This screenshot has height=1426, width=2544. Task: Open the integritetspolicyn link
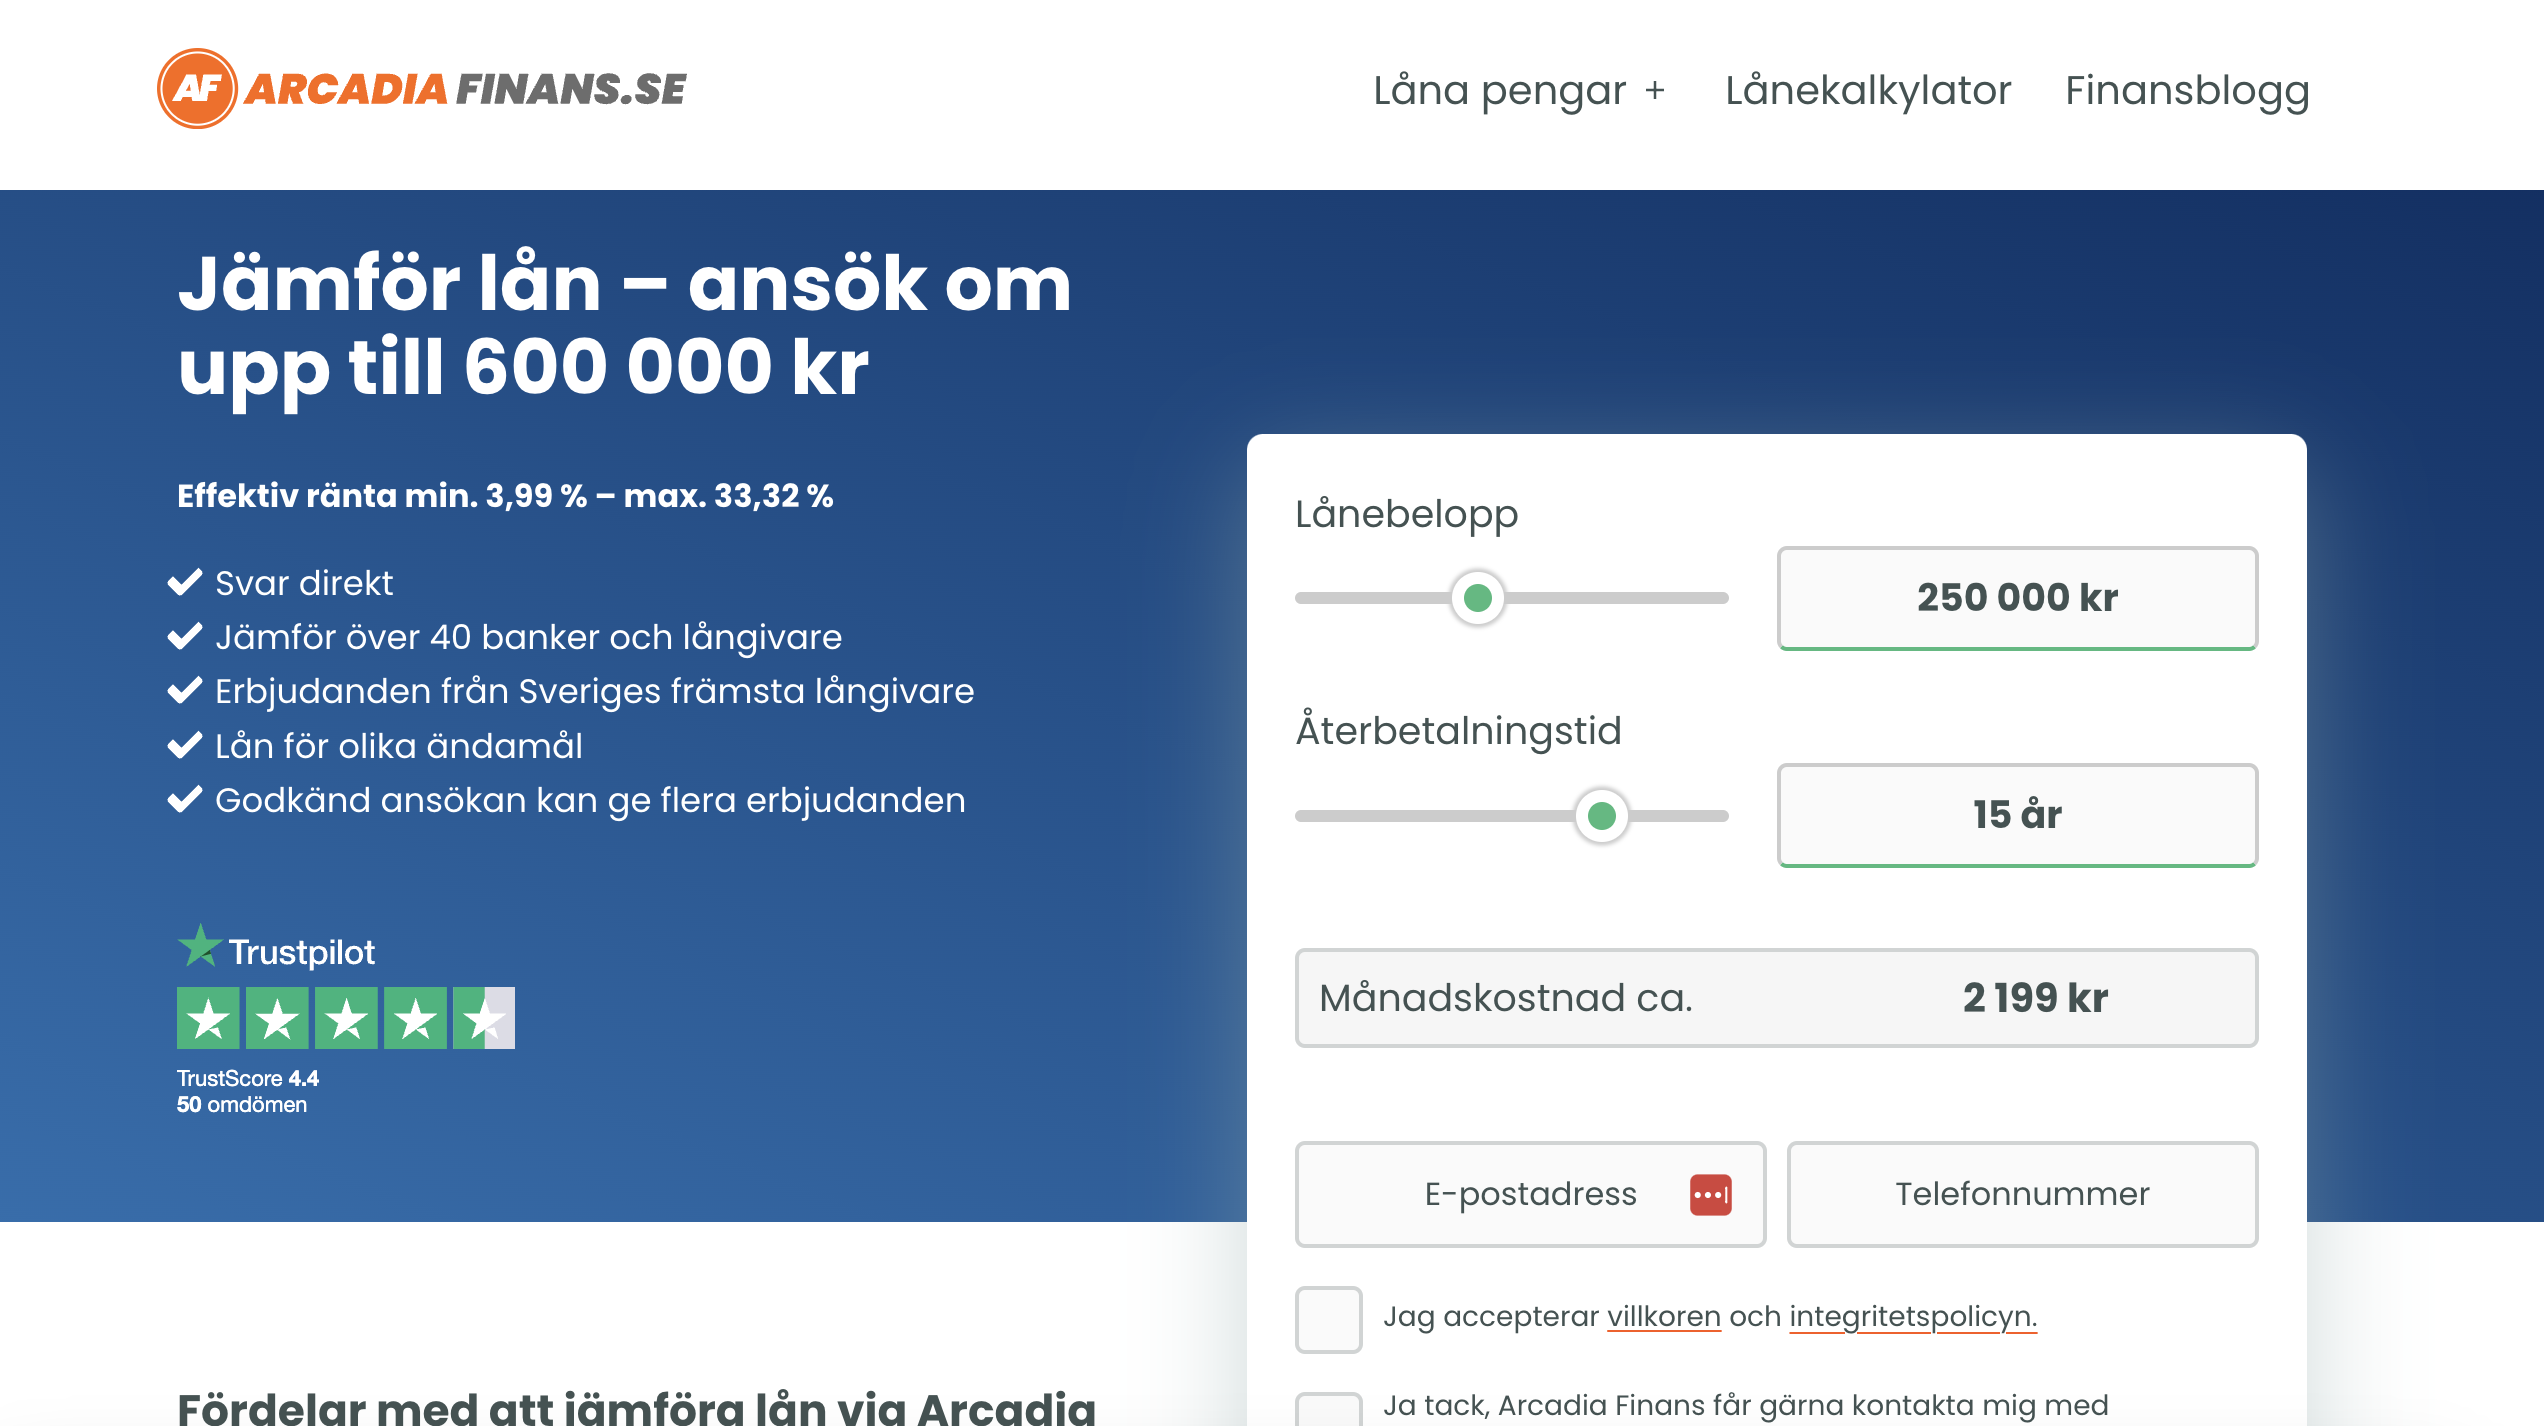(x=1912, y=1316)
